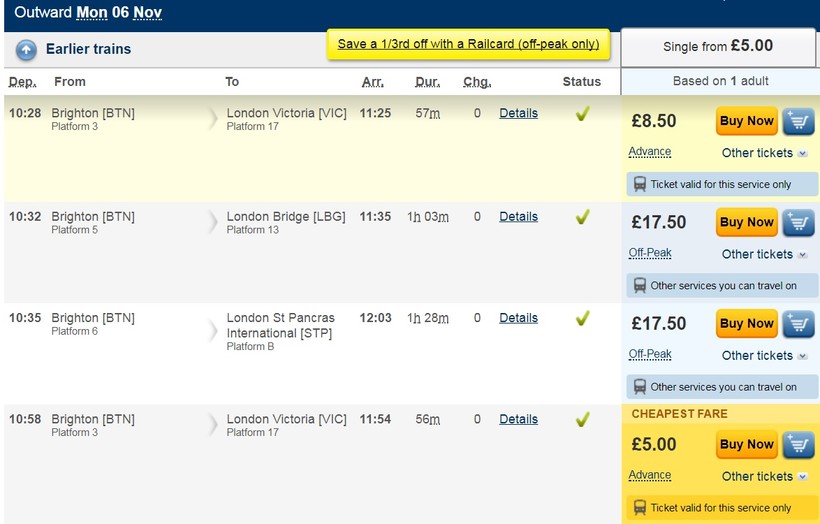Image resolution: width=820 pixels, height=524 pixels.
Task: Click the Railcard 1/3rd off savings link
Action: tap(468, 44)
